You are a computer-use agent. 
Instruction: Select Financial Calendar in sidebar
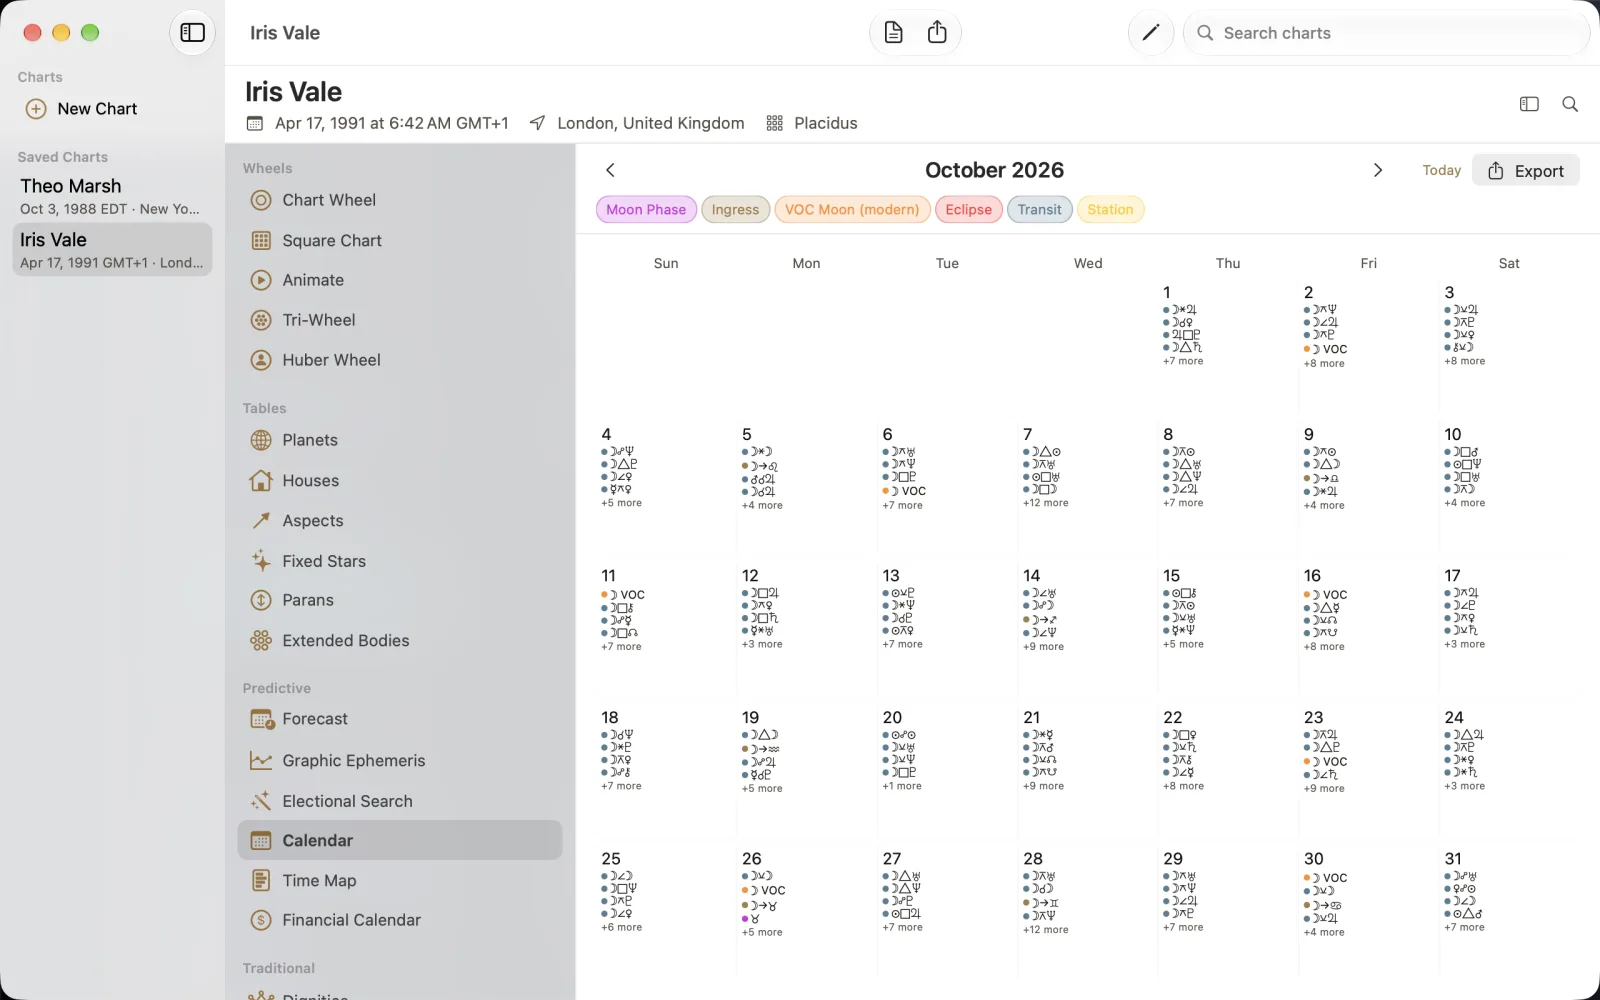[x=400, y=920]
